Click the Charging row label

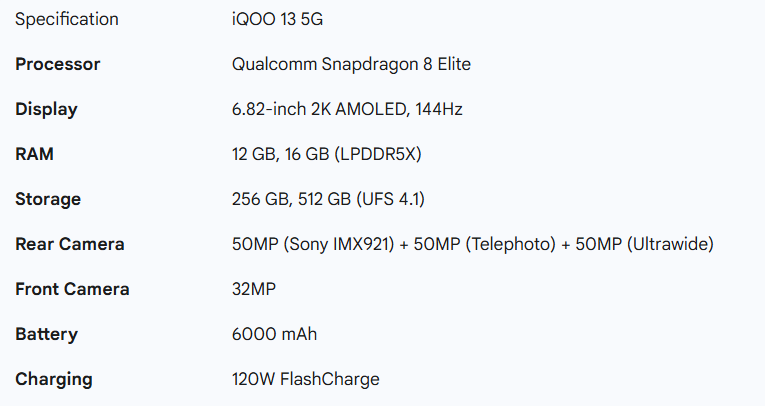[54, 379]
